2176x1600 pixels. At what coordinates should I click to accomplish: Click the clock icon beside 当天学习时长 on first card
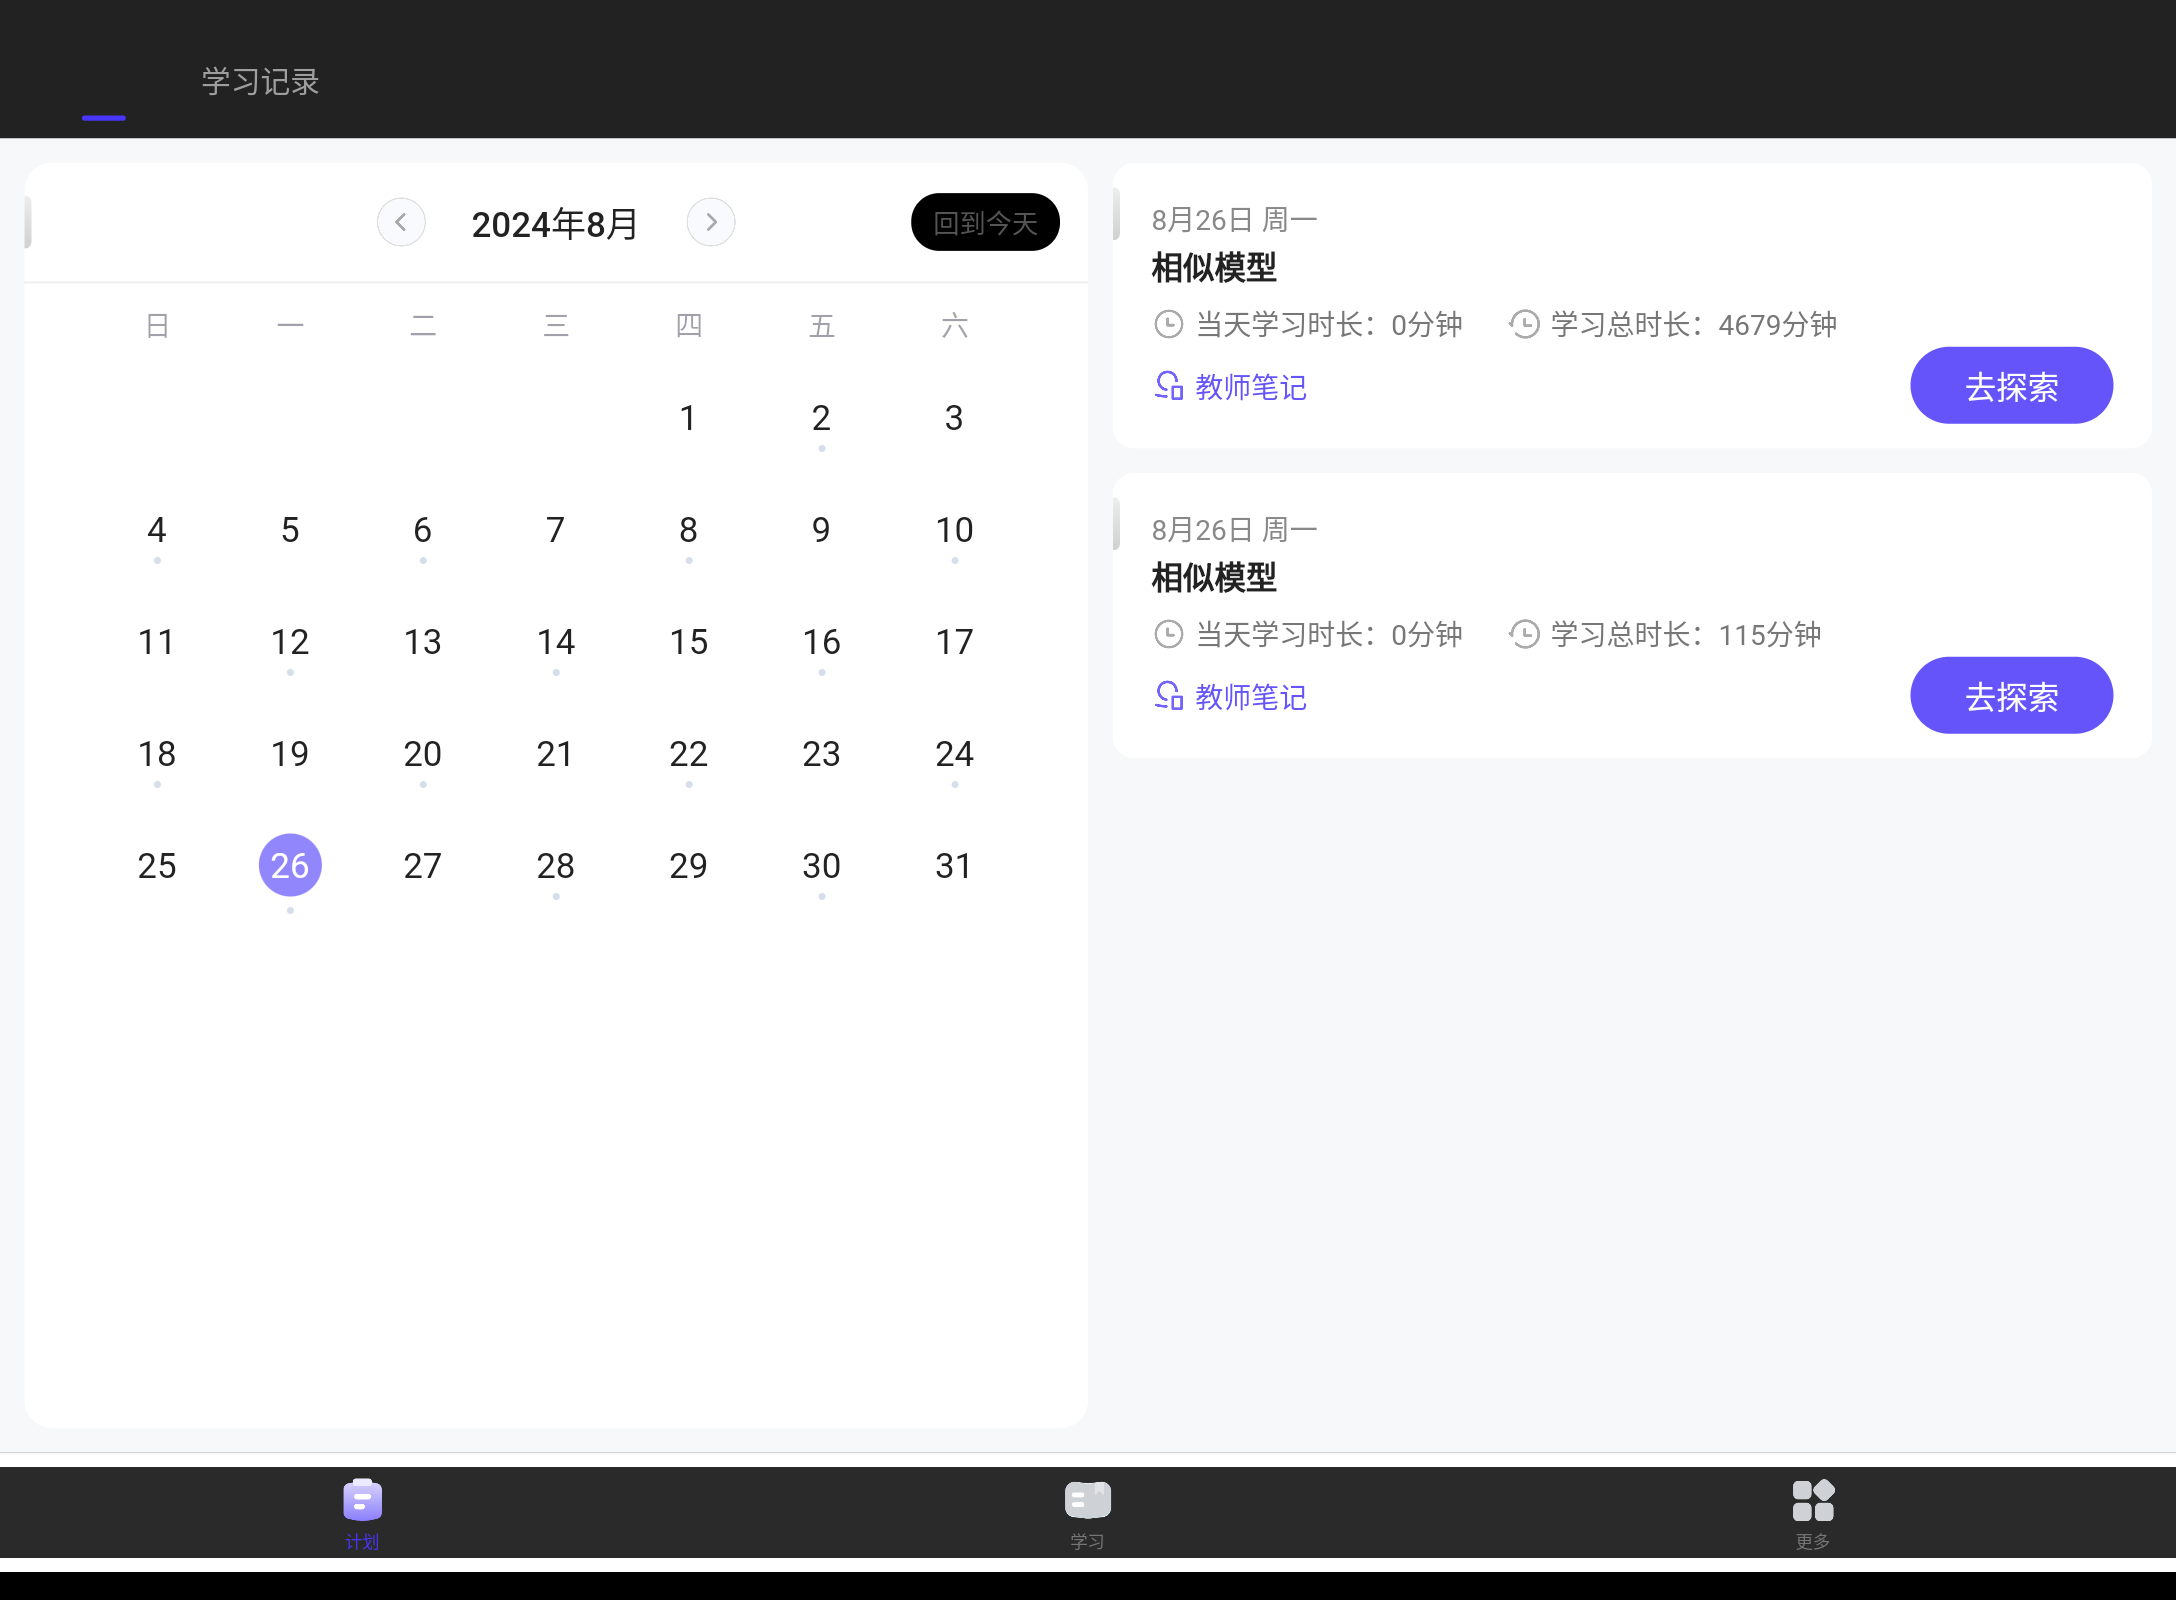pyautogui.click(x=1168, y=324)
